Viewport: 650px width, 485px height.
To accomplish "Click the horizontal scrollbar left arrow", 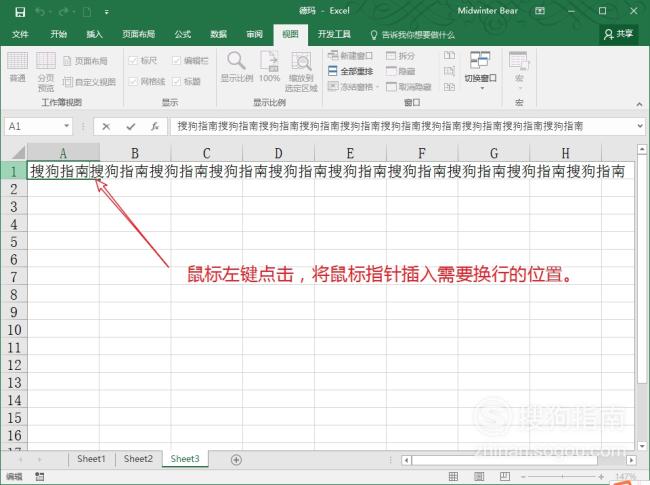I will point(407,460).
